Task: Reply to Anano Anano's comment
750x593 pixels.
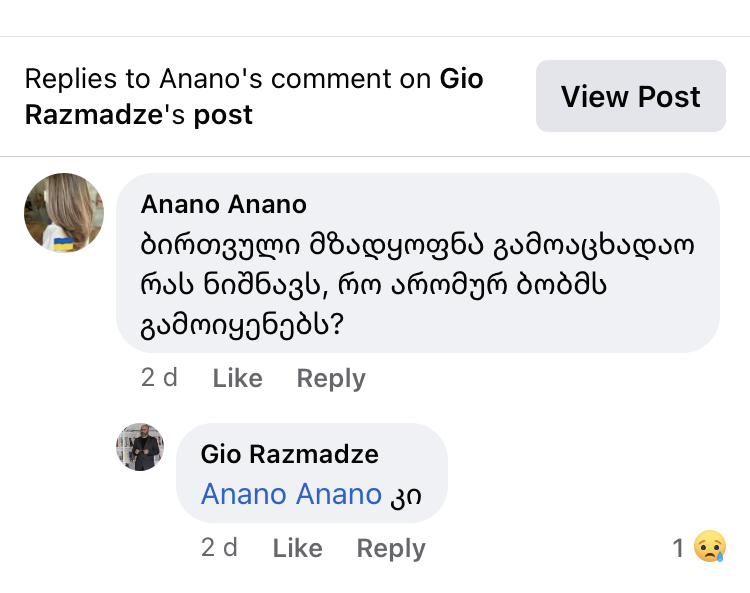Action: 331,378
